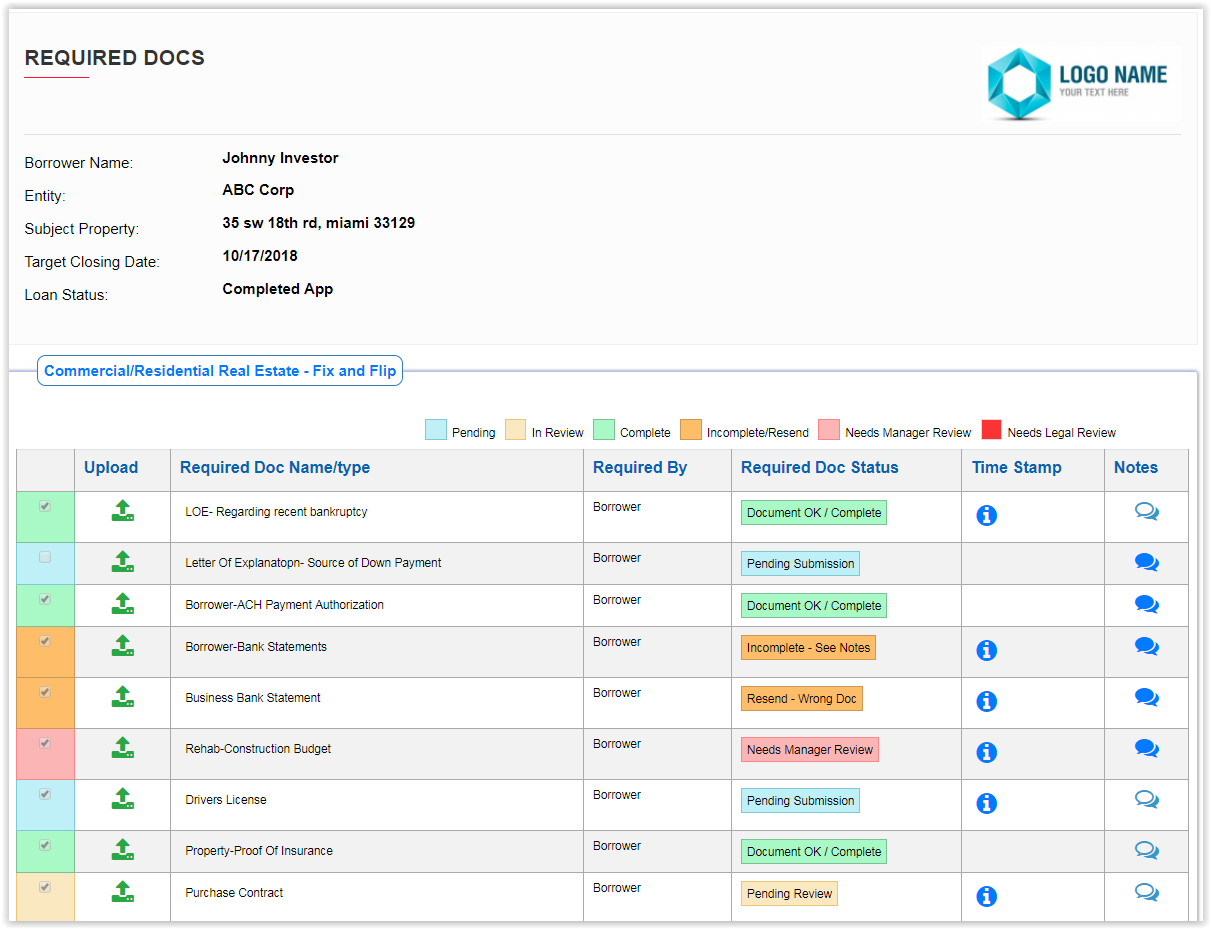1211x929 pixels.
Task: Click subject property address 35 sw 18th rd
Action: point(318,223)
